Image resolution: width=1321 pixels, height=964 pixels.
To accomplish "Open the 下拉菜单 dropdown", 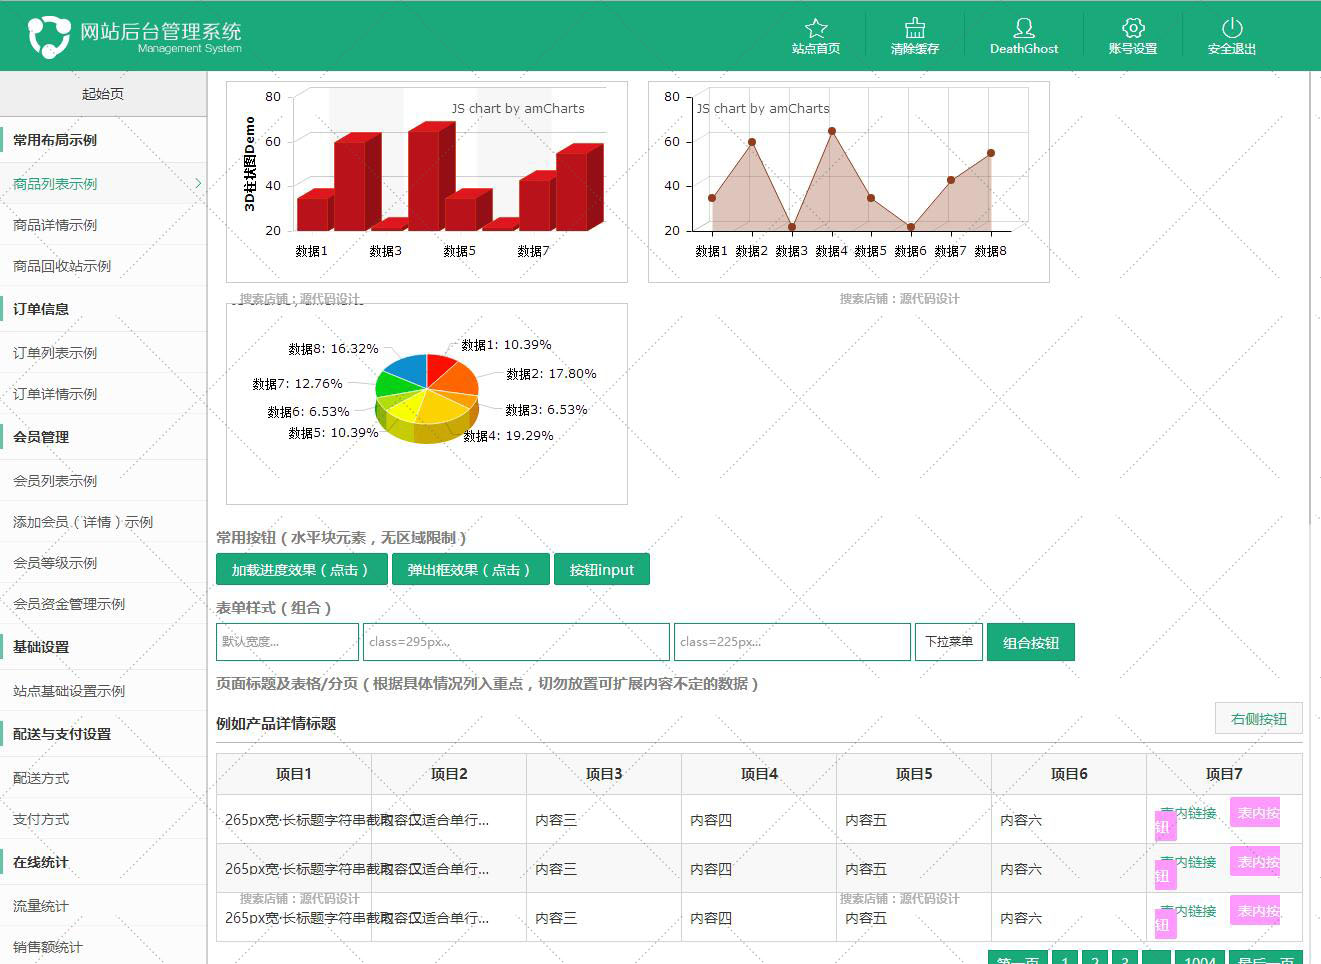I will 948,642.
